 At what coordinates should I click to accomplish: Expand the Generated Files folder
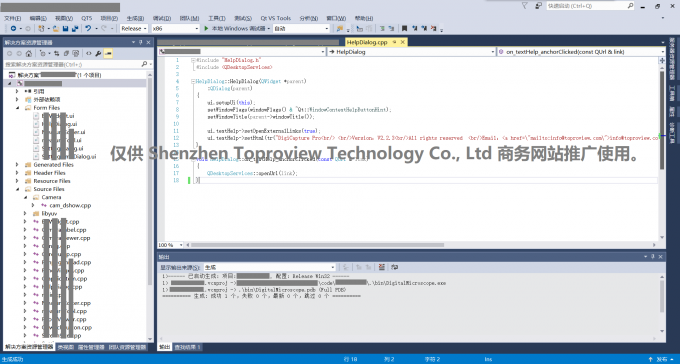[x=18, y=165]
